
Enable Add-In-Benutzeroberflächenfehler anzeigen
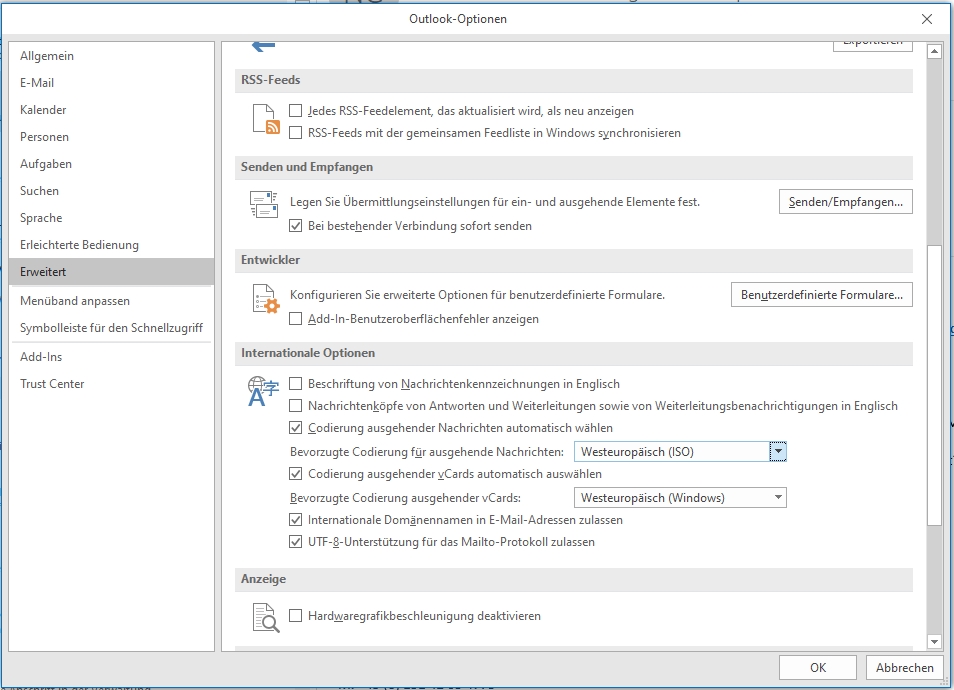(296, 319)
